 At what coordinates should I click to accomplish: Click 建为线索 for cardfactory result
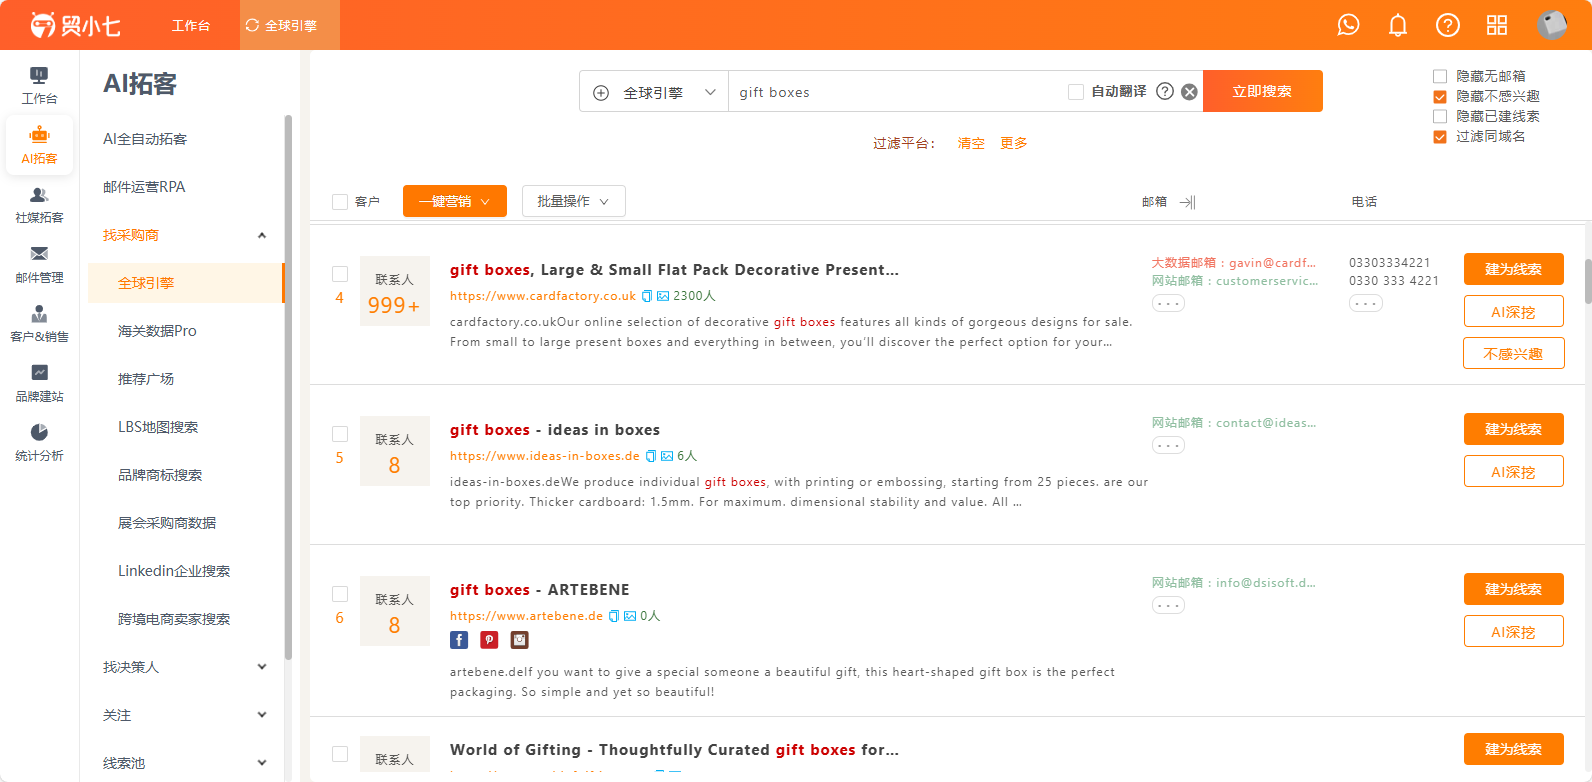tap(1514, 269)
